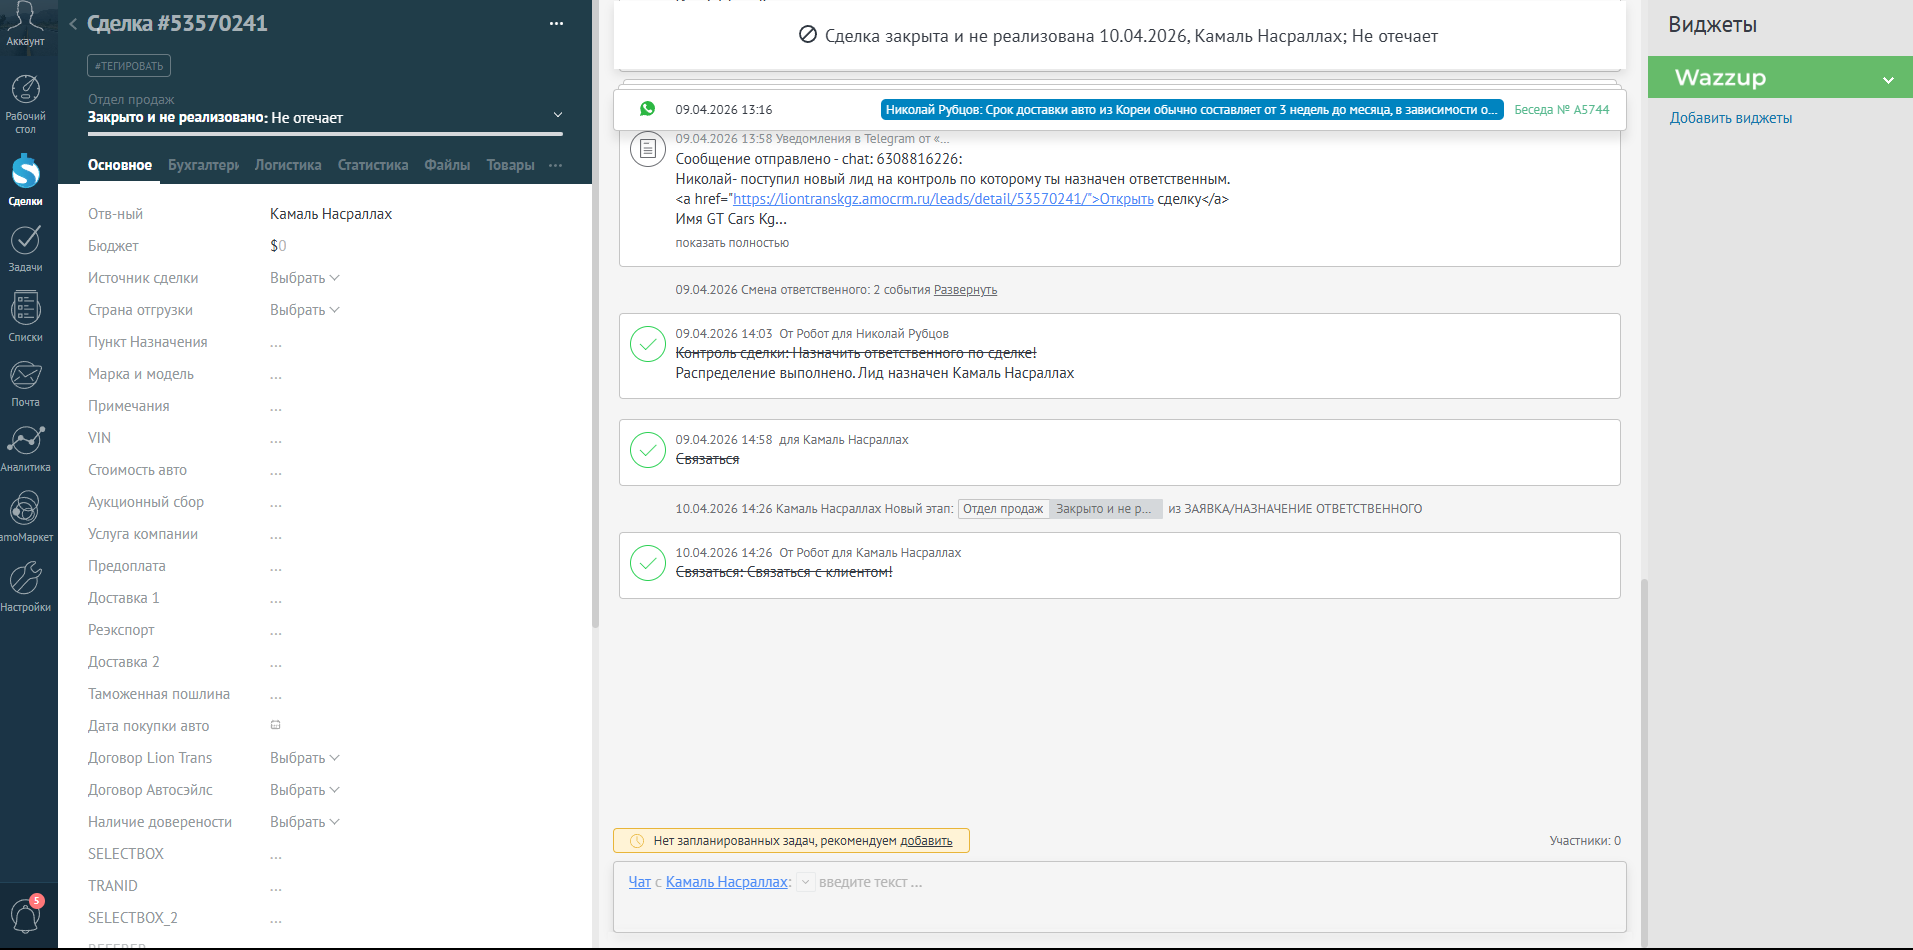The image size is (1913, 950).
Task: Click Отв-ный value Камаль Насраллах
Action: coord(331,214)
